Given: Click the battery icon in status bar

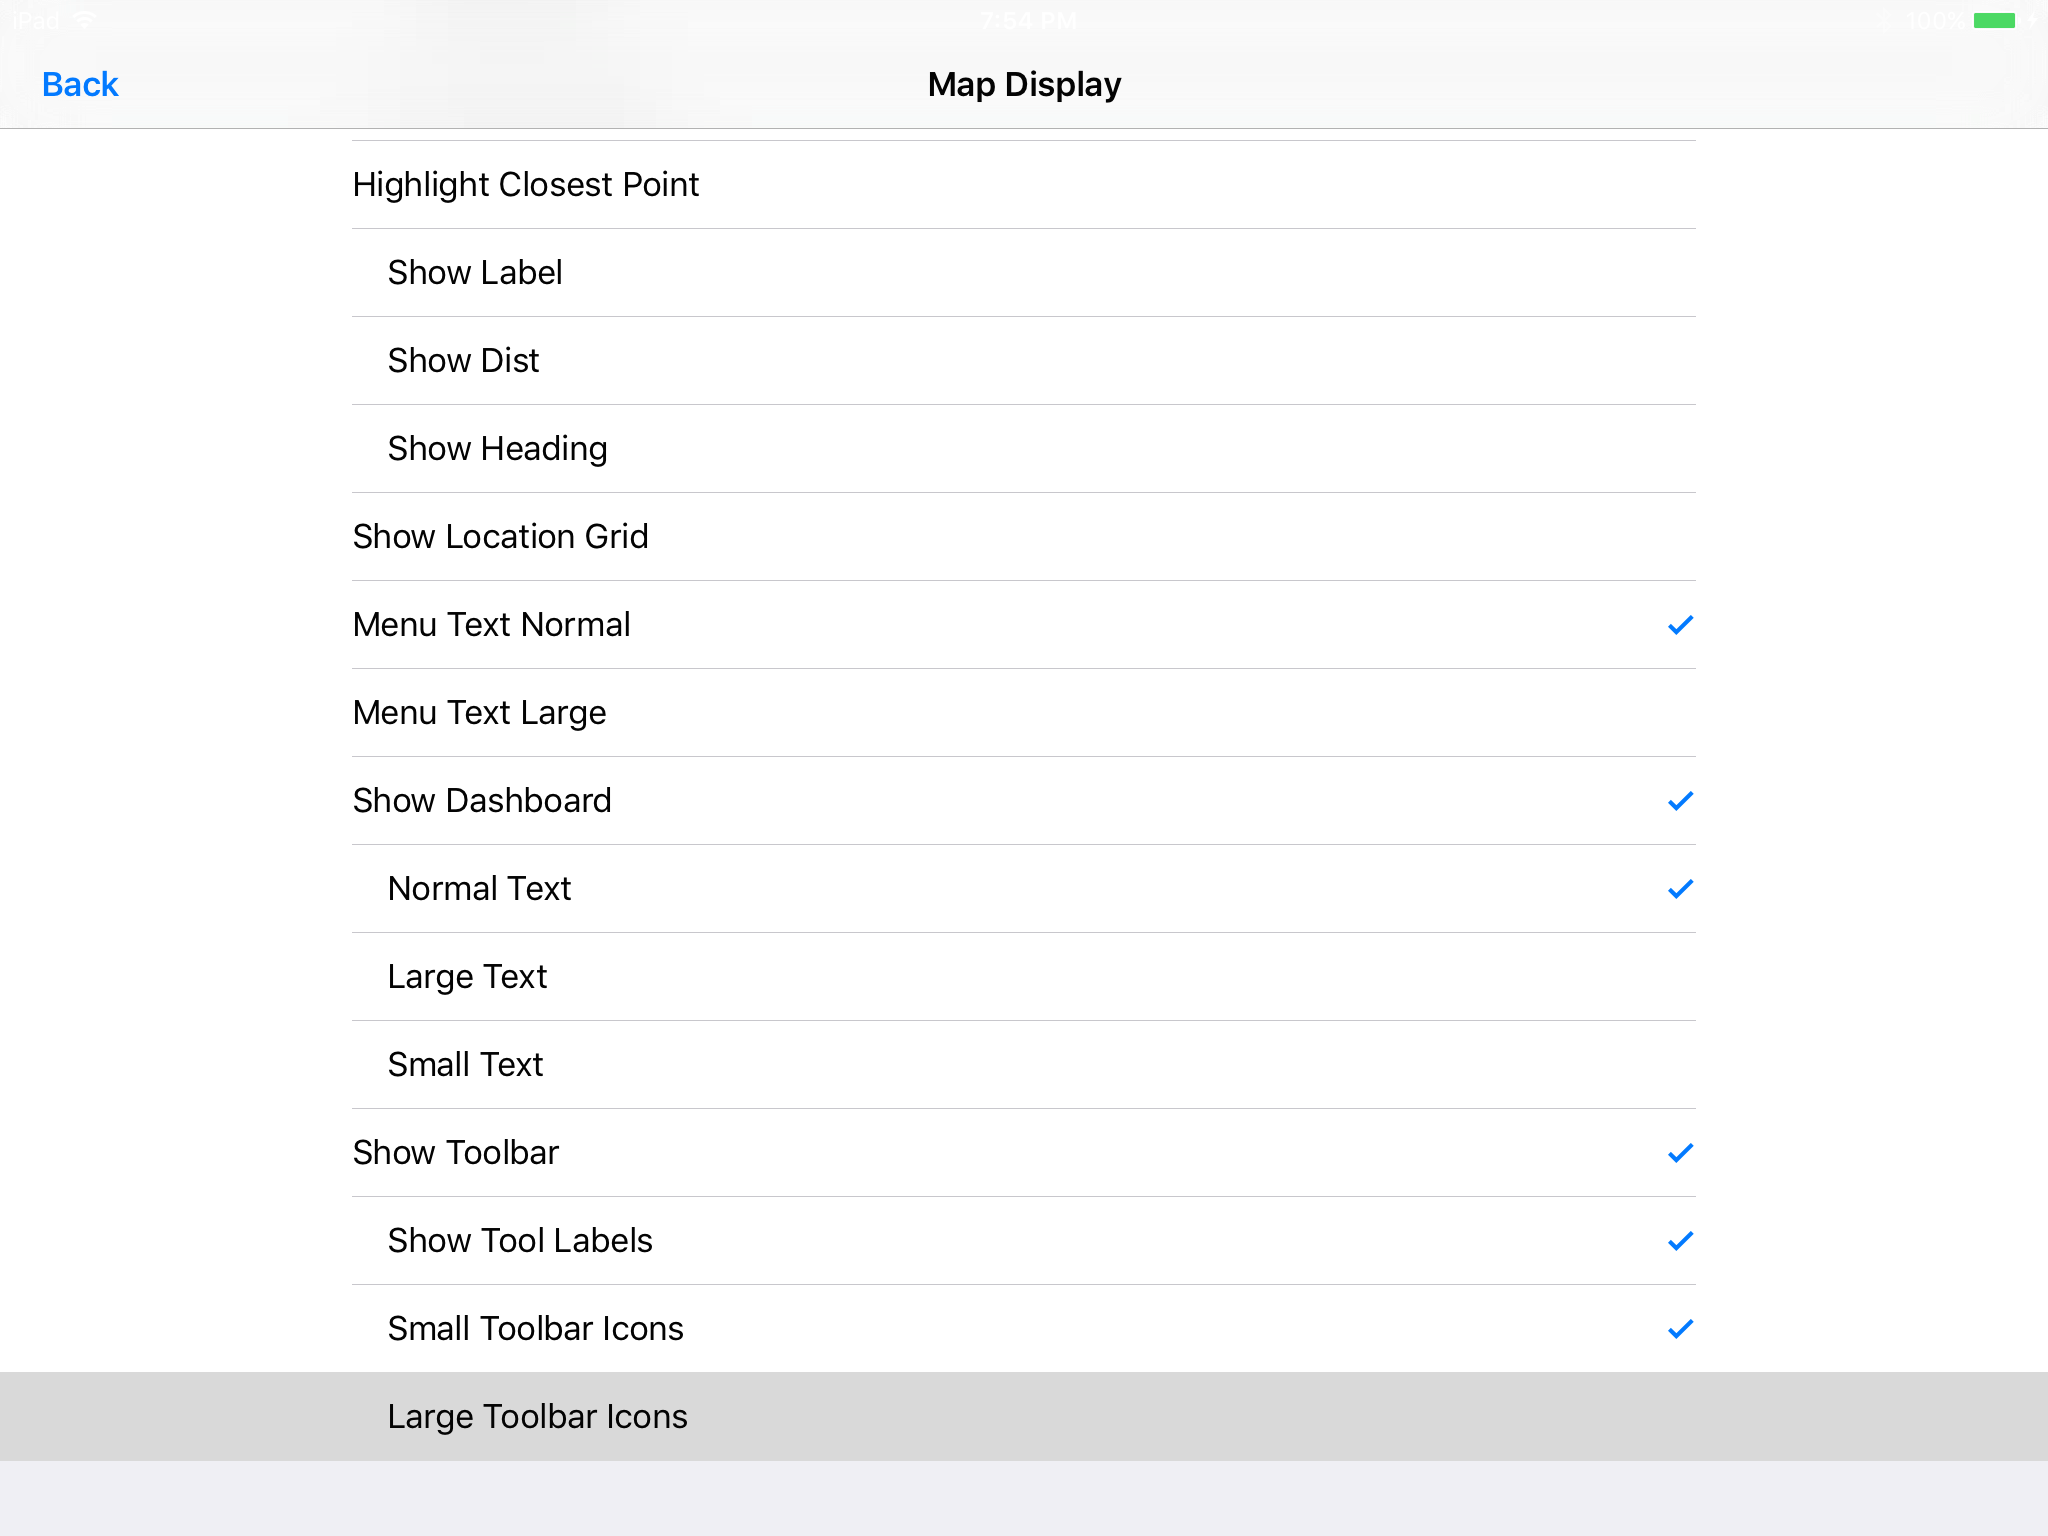Looking at the screenshot, I should (x=1994, y=21).
